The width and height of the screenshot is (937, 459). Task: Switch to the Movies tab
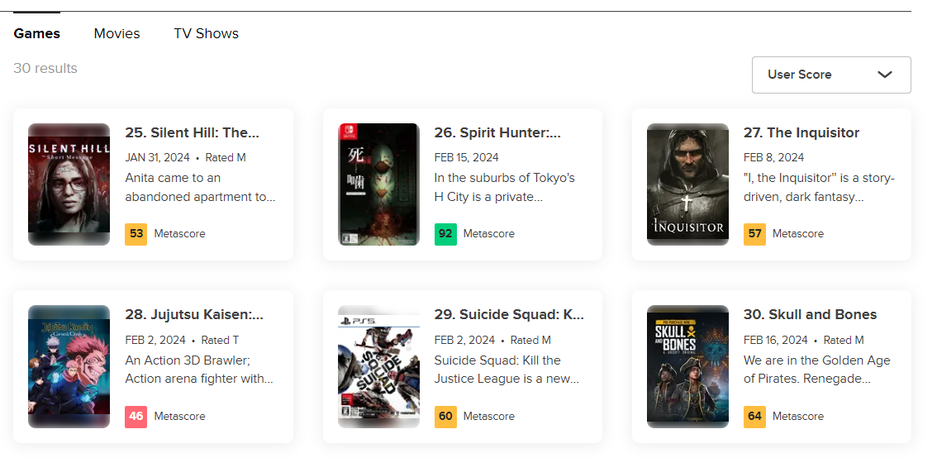pos(117,33)
